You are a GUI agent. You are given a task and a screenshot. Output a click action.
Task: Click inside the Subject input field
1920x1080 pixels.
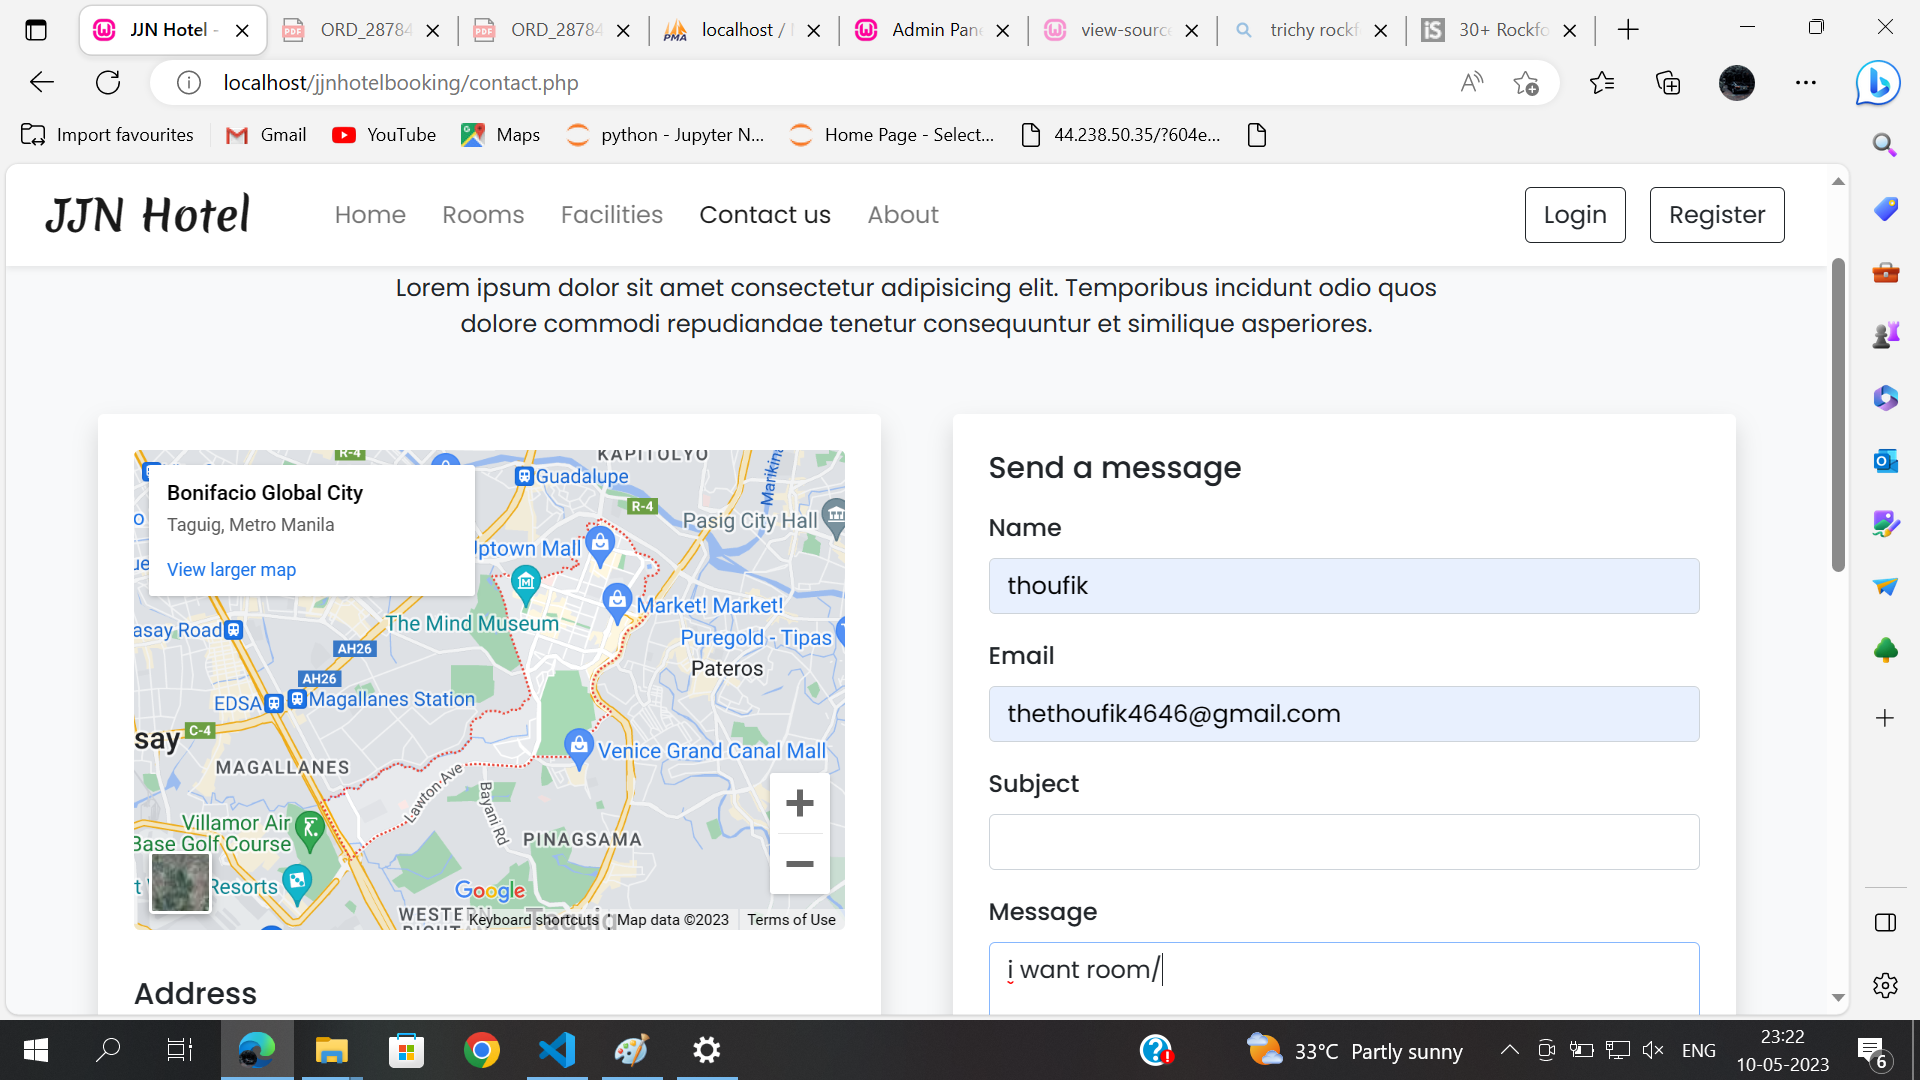(x=1343, y=841)
